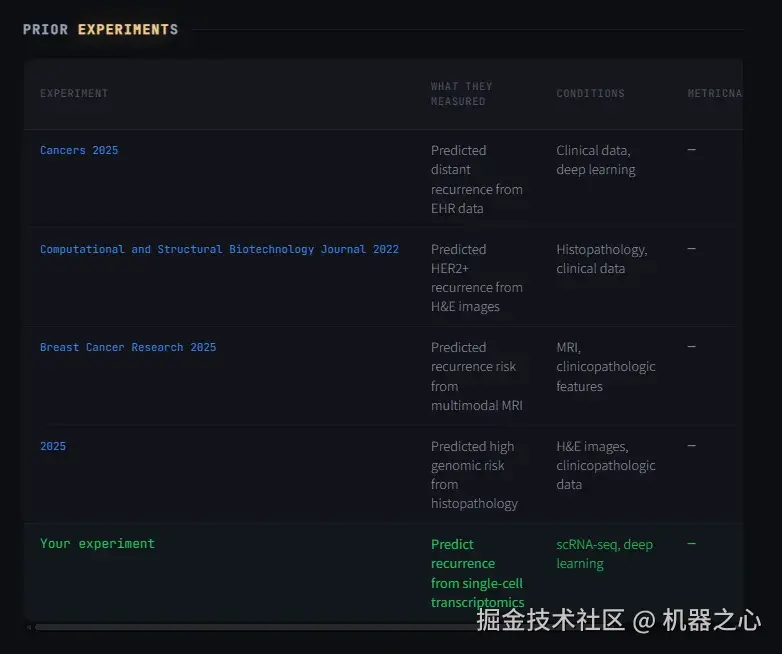782x654 pixels.
Task: Click the truncated METRIC column header
Action: [x=714, y=94]
